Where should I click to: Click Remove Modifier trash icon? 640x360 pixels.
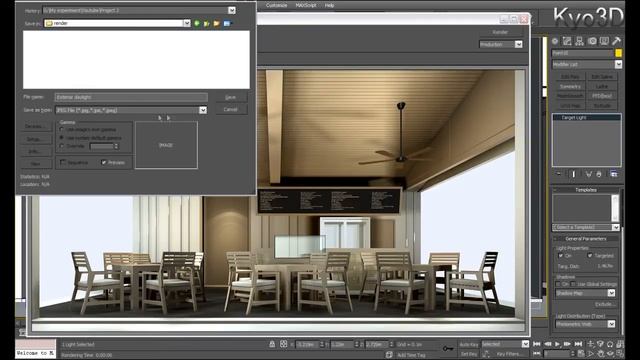599,174
